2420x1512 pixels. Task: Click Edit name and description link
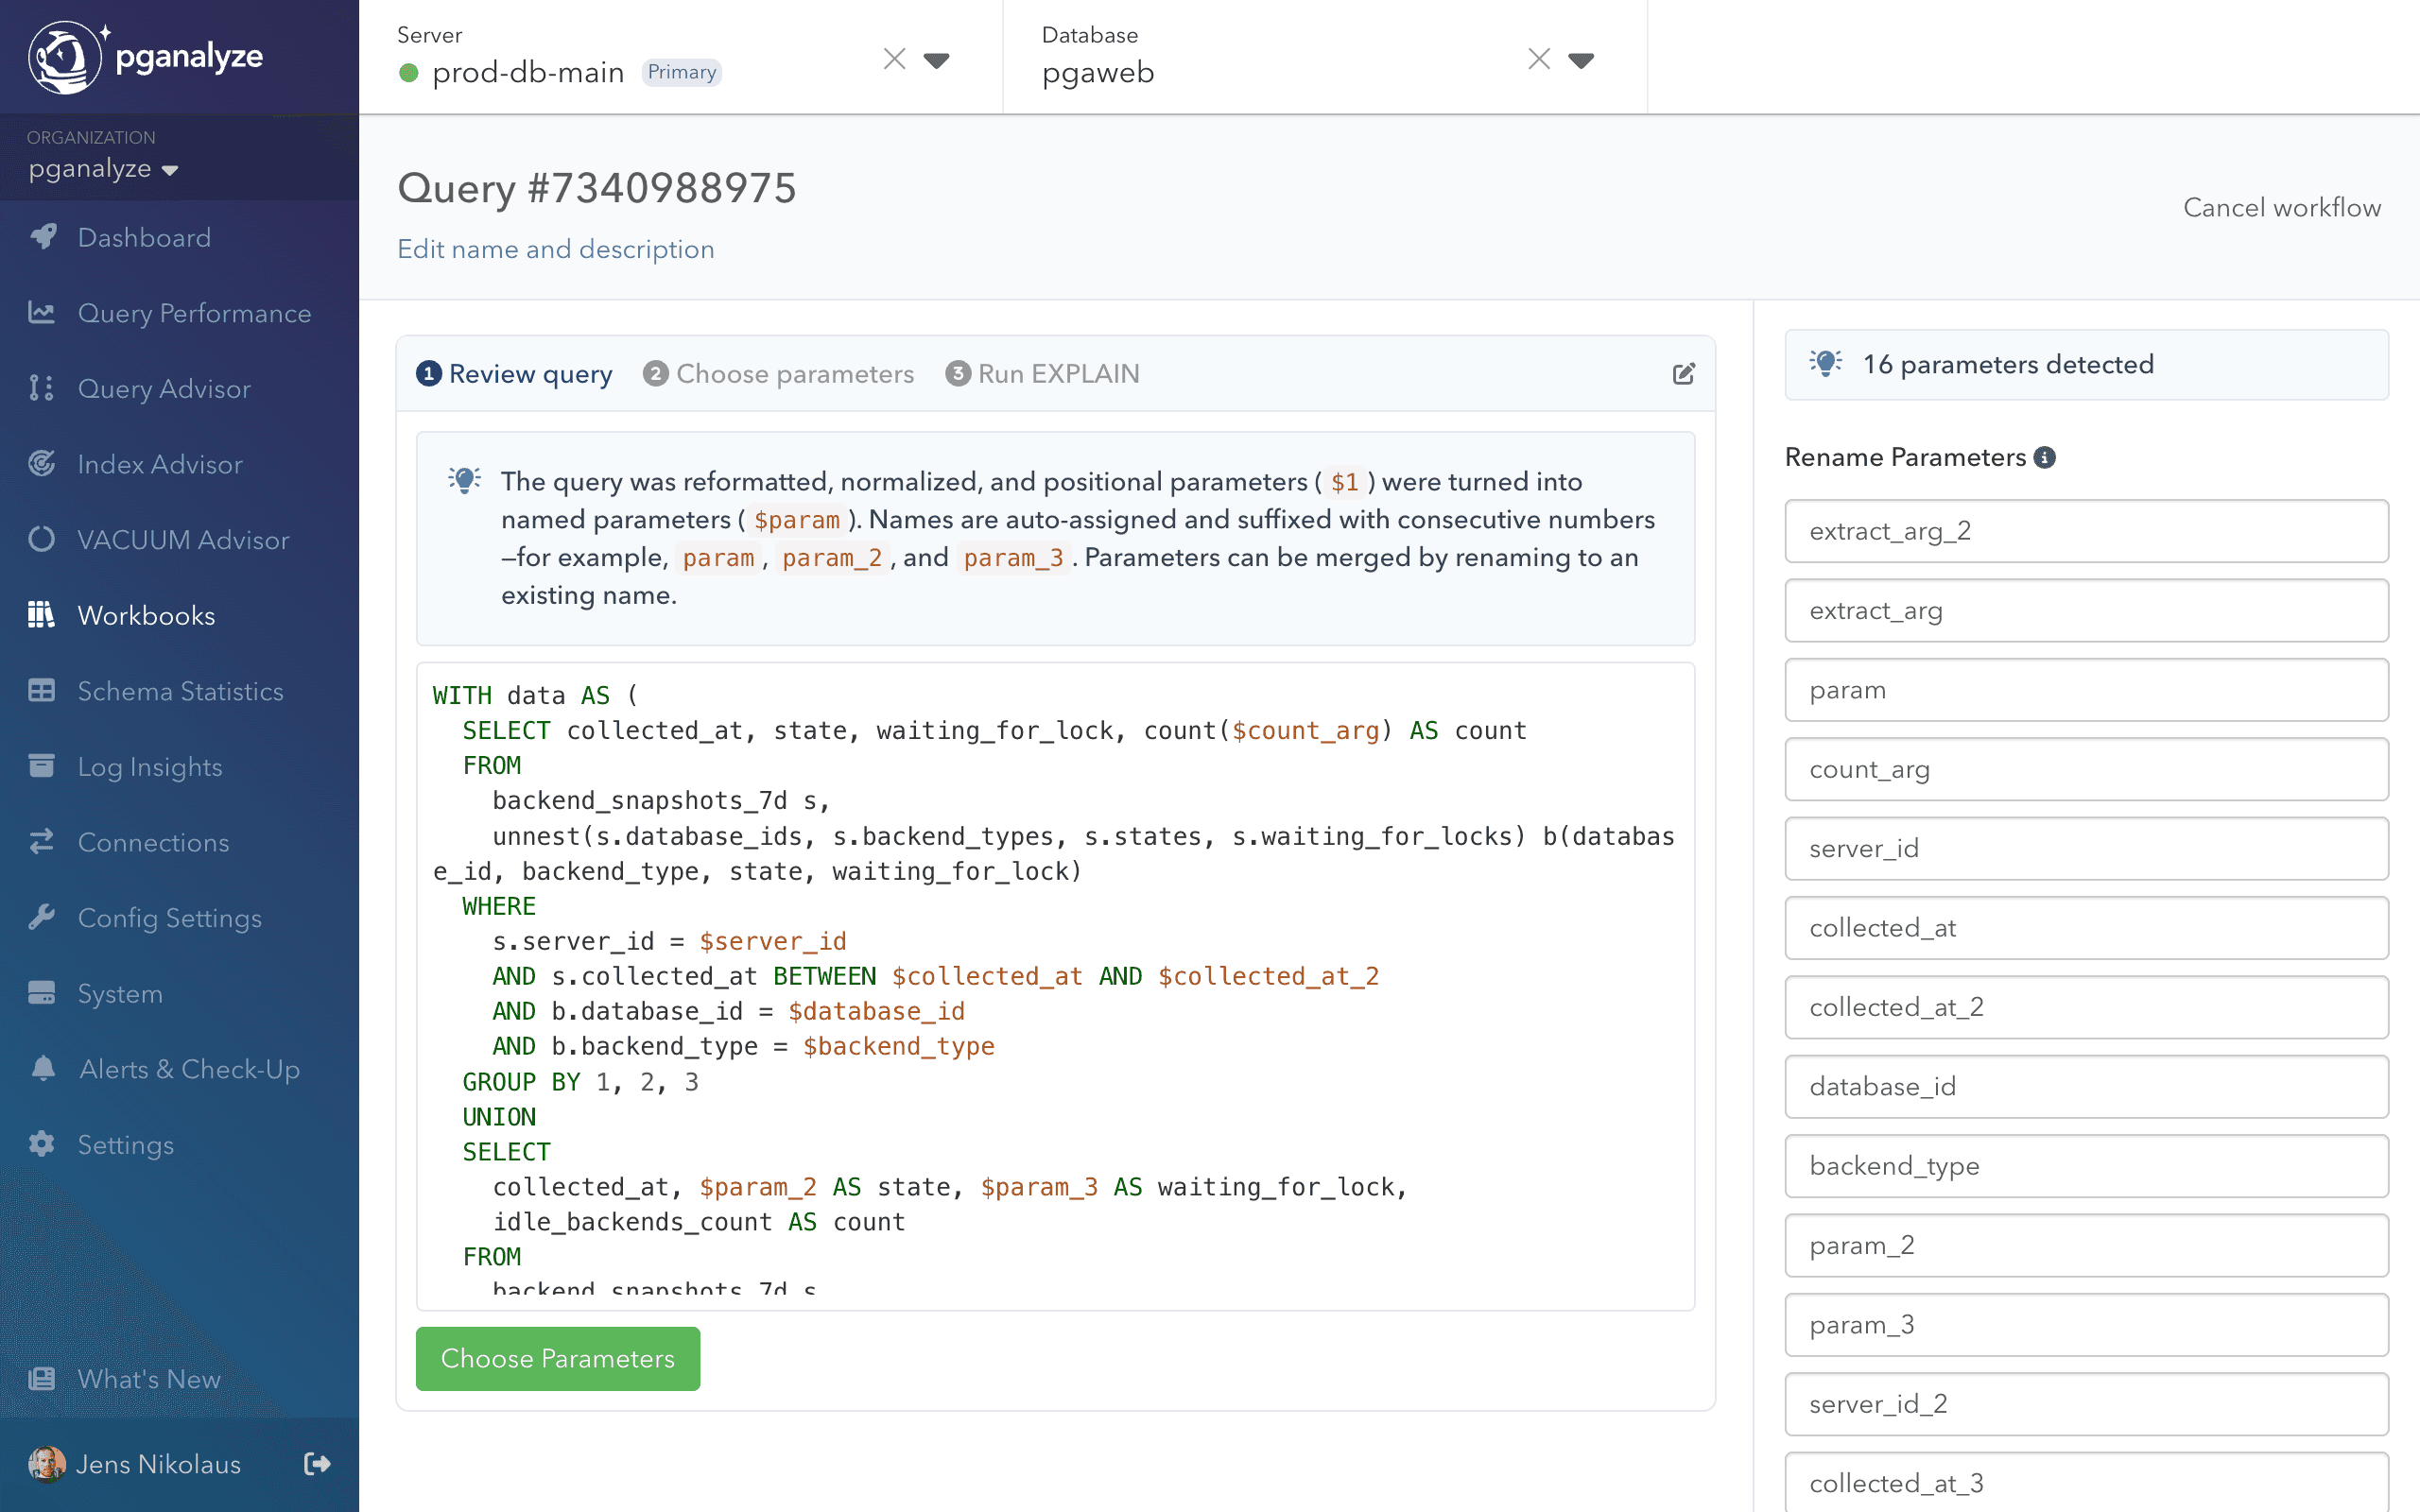click(x=555, y=249)
